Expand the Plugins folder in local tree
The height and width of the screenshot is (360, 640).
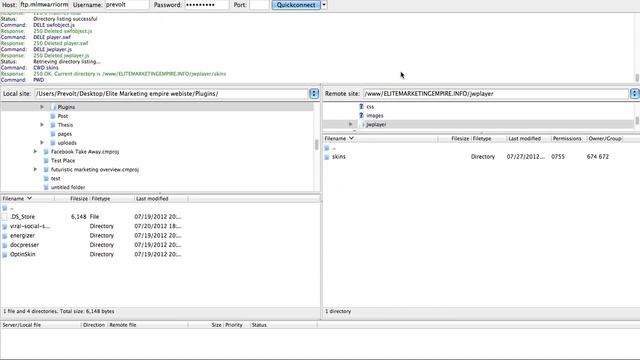(42, 107)
